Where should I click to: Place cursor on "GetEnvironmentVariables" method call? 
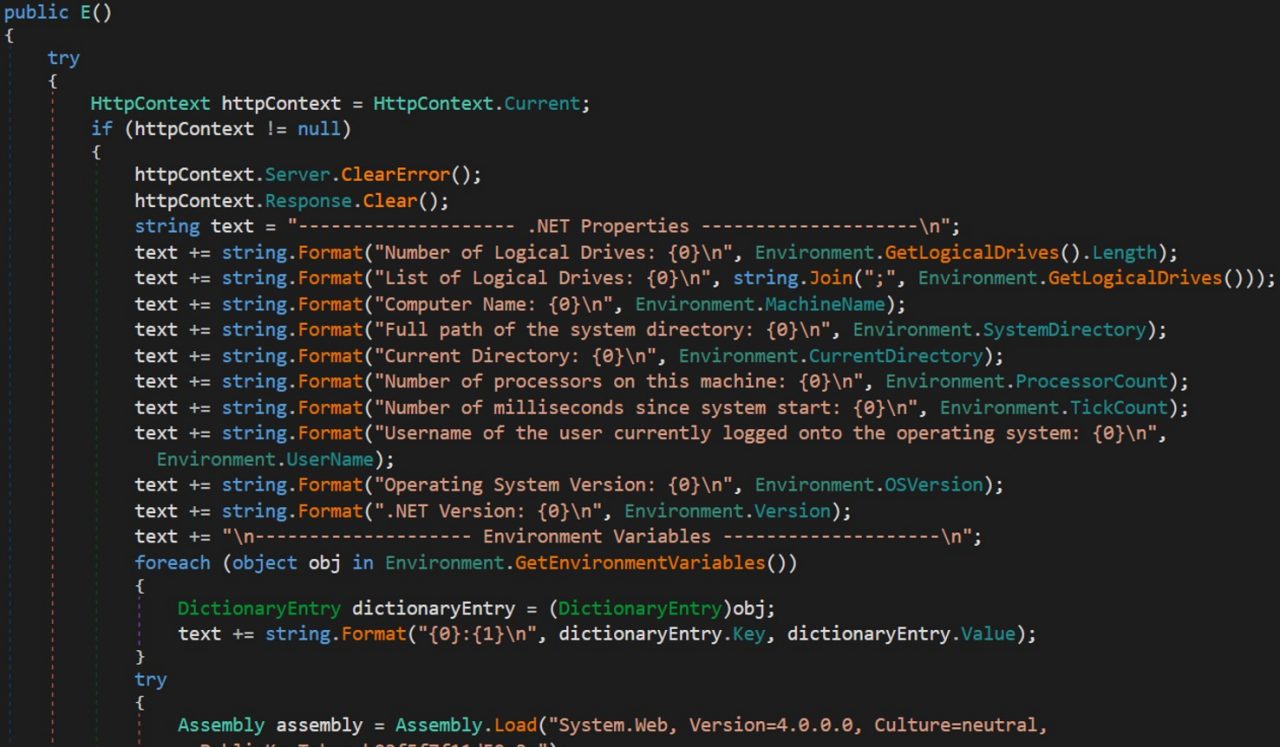pos(640,563)
